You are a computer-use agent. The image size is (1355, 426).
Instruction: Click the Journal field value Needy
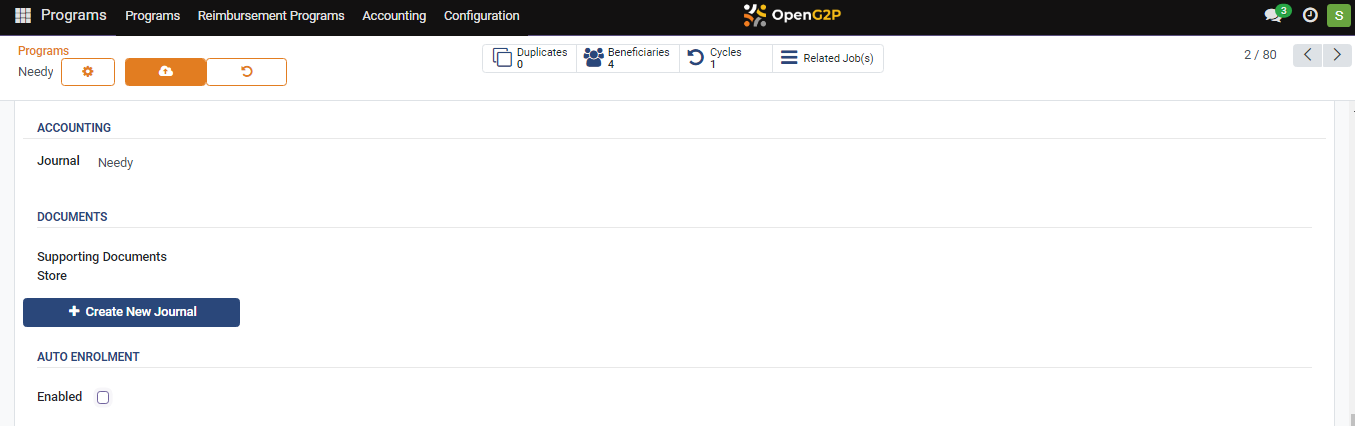pyautogui.click(x=115, y=162)
